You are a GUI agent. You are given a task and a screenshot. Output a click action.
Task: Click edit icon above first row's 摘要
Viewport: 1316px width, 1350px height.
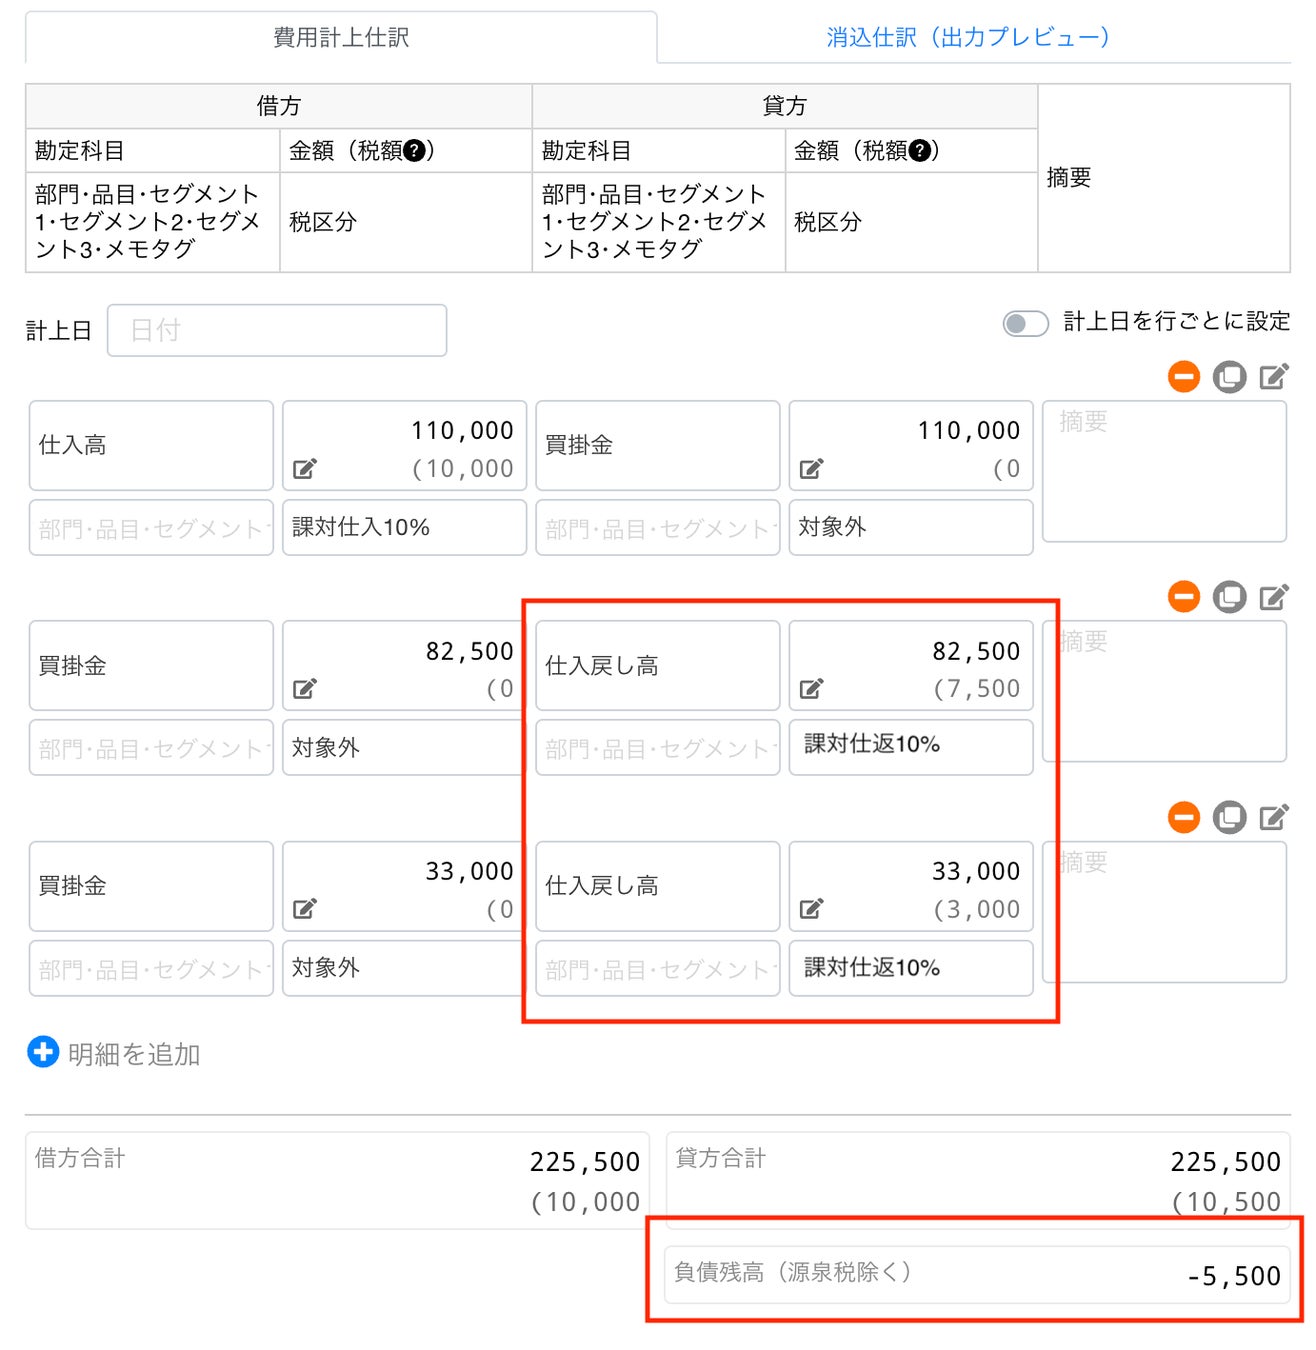pyautogui.click(x=1273, y=377)
